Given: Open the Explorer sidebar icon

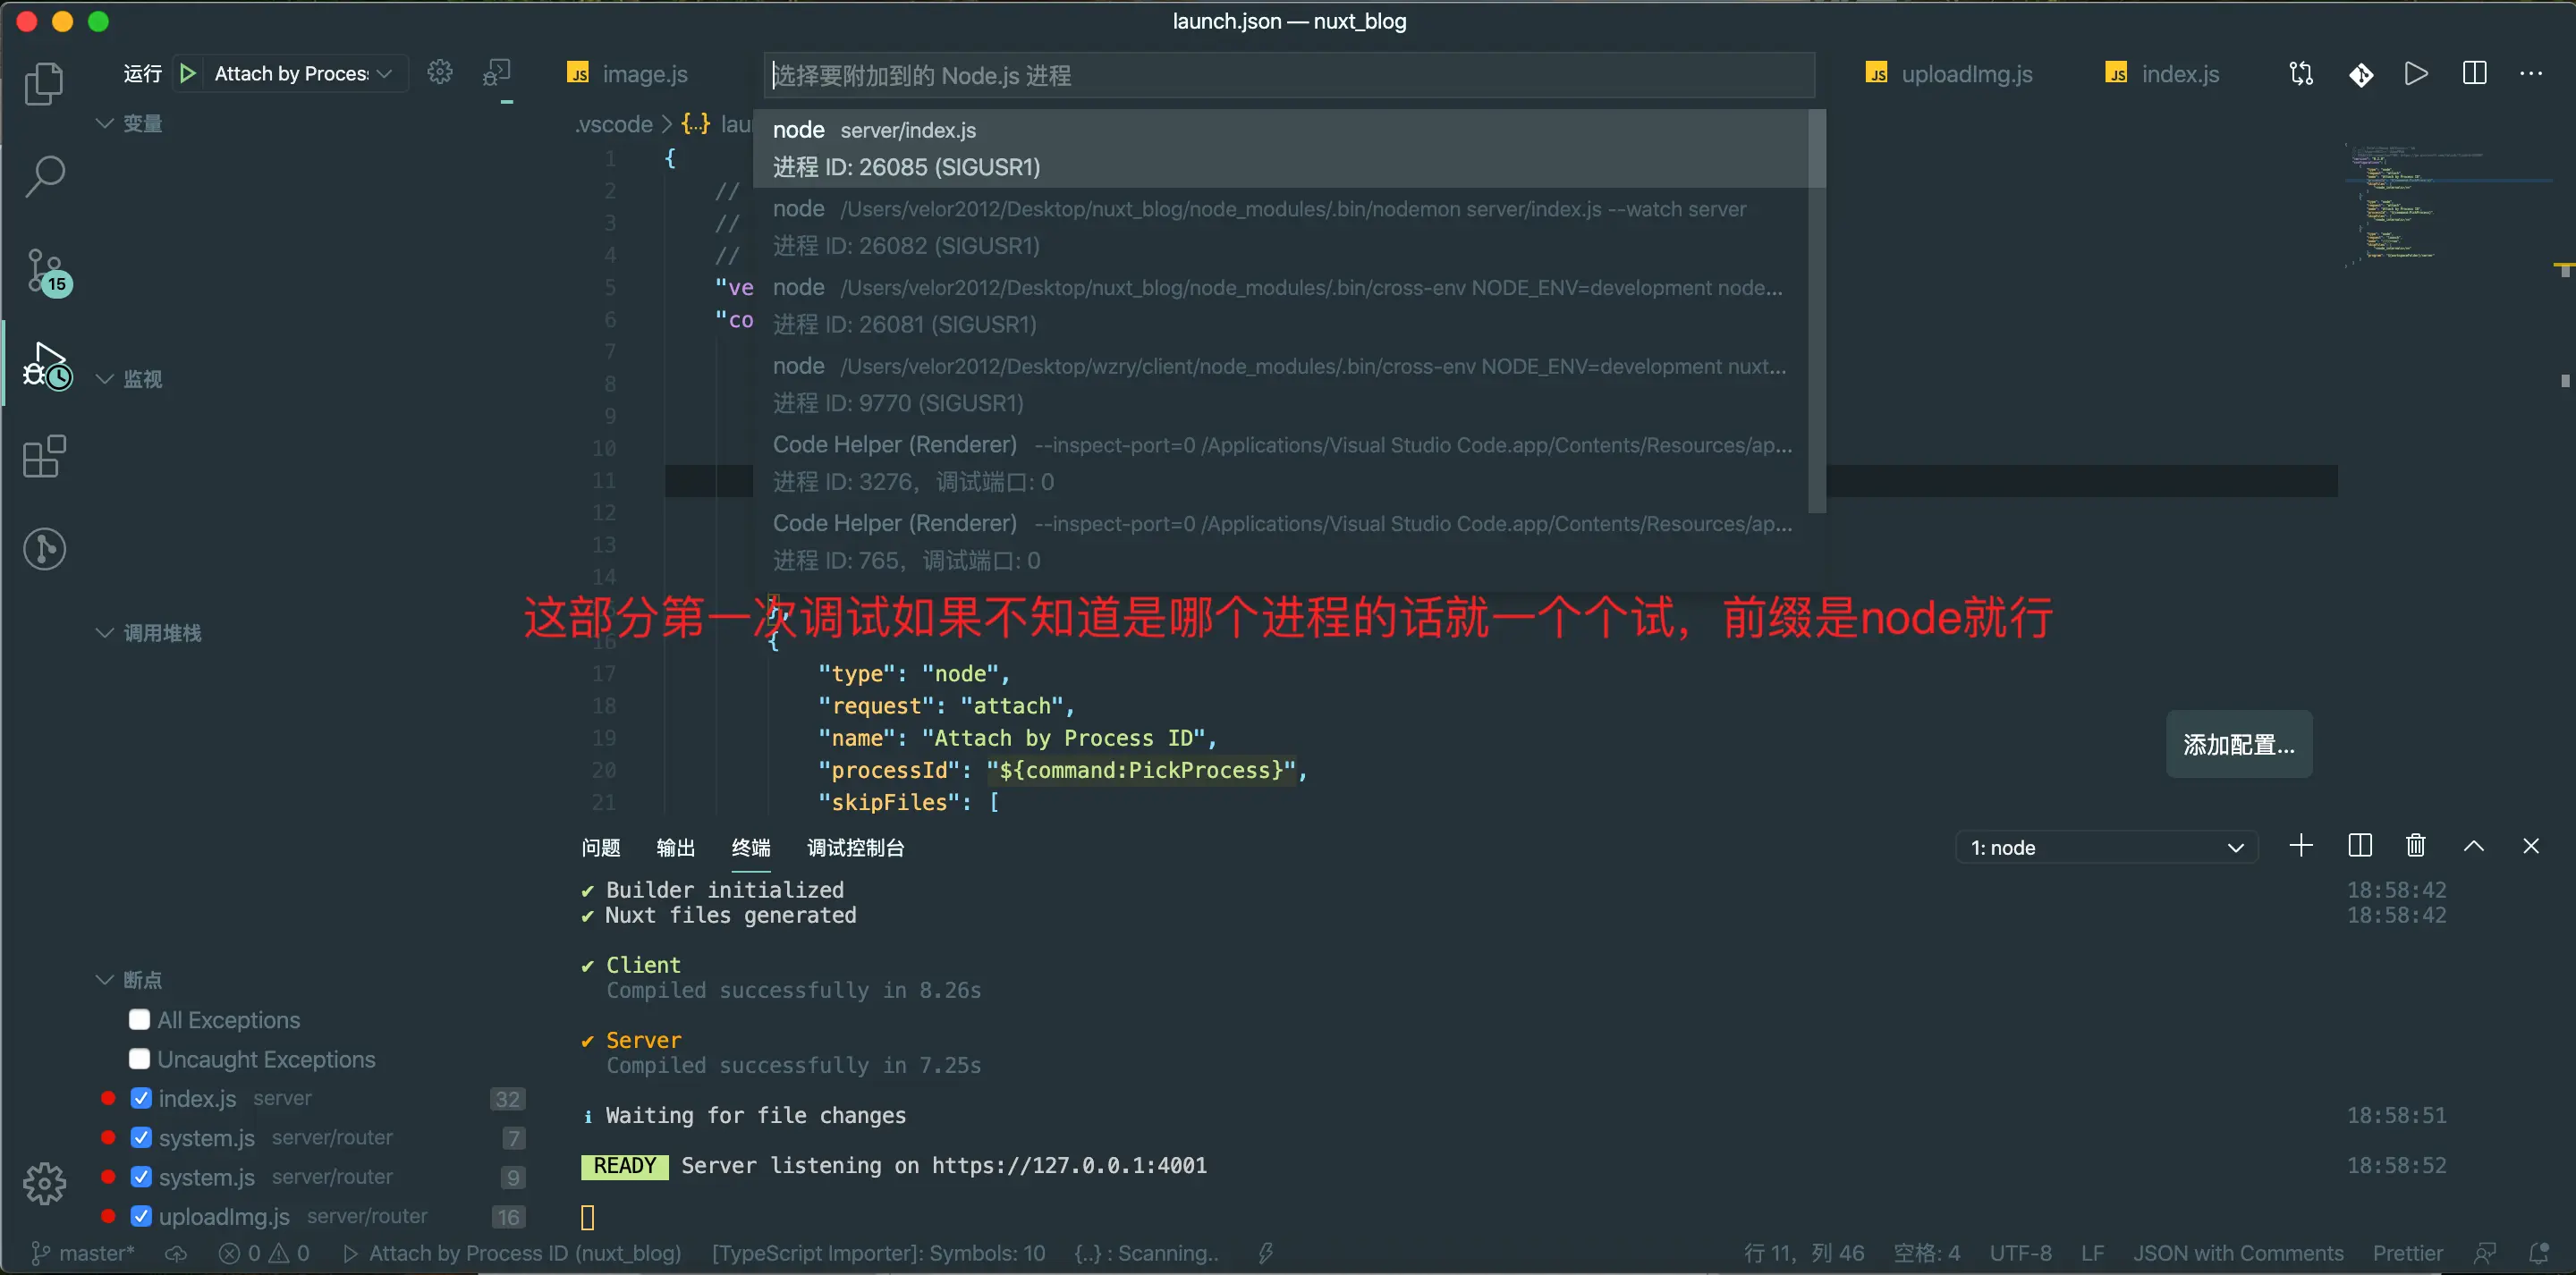Looking at the screenshot, I should pos(44,83).
